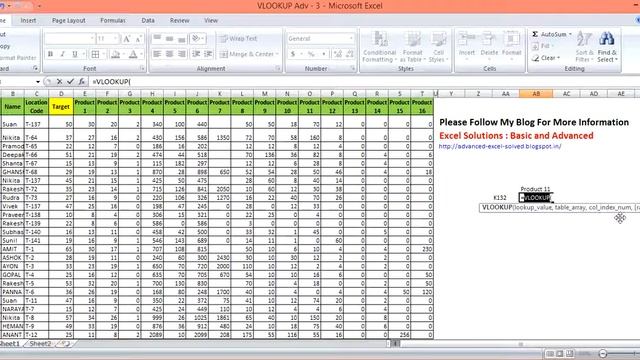Open Alignment group dialog launcher
Viewport: 640px width, 360px height.
278,69
